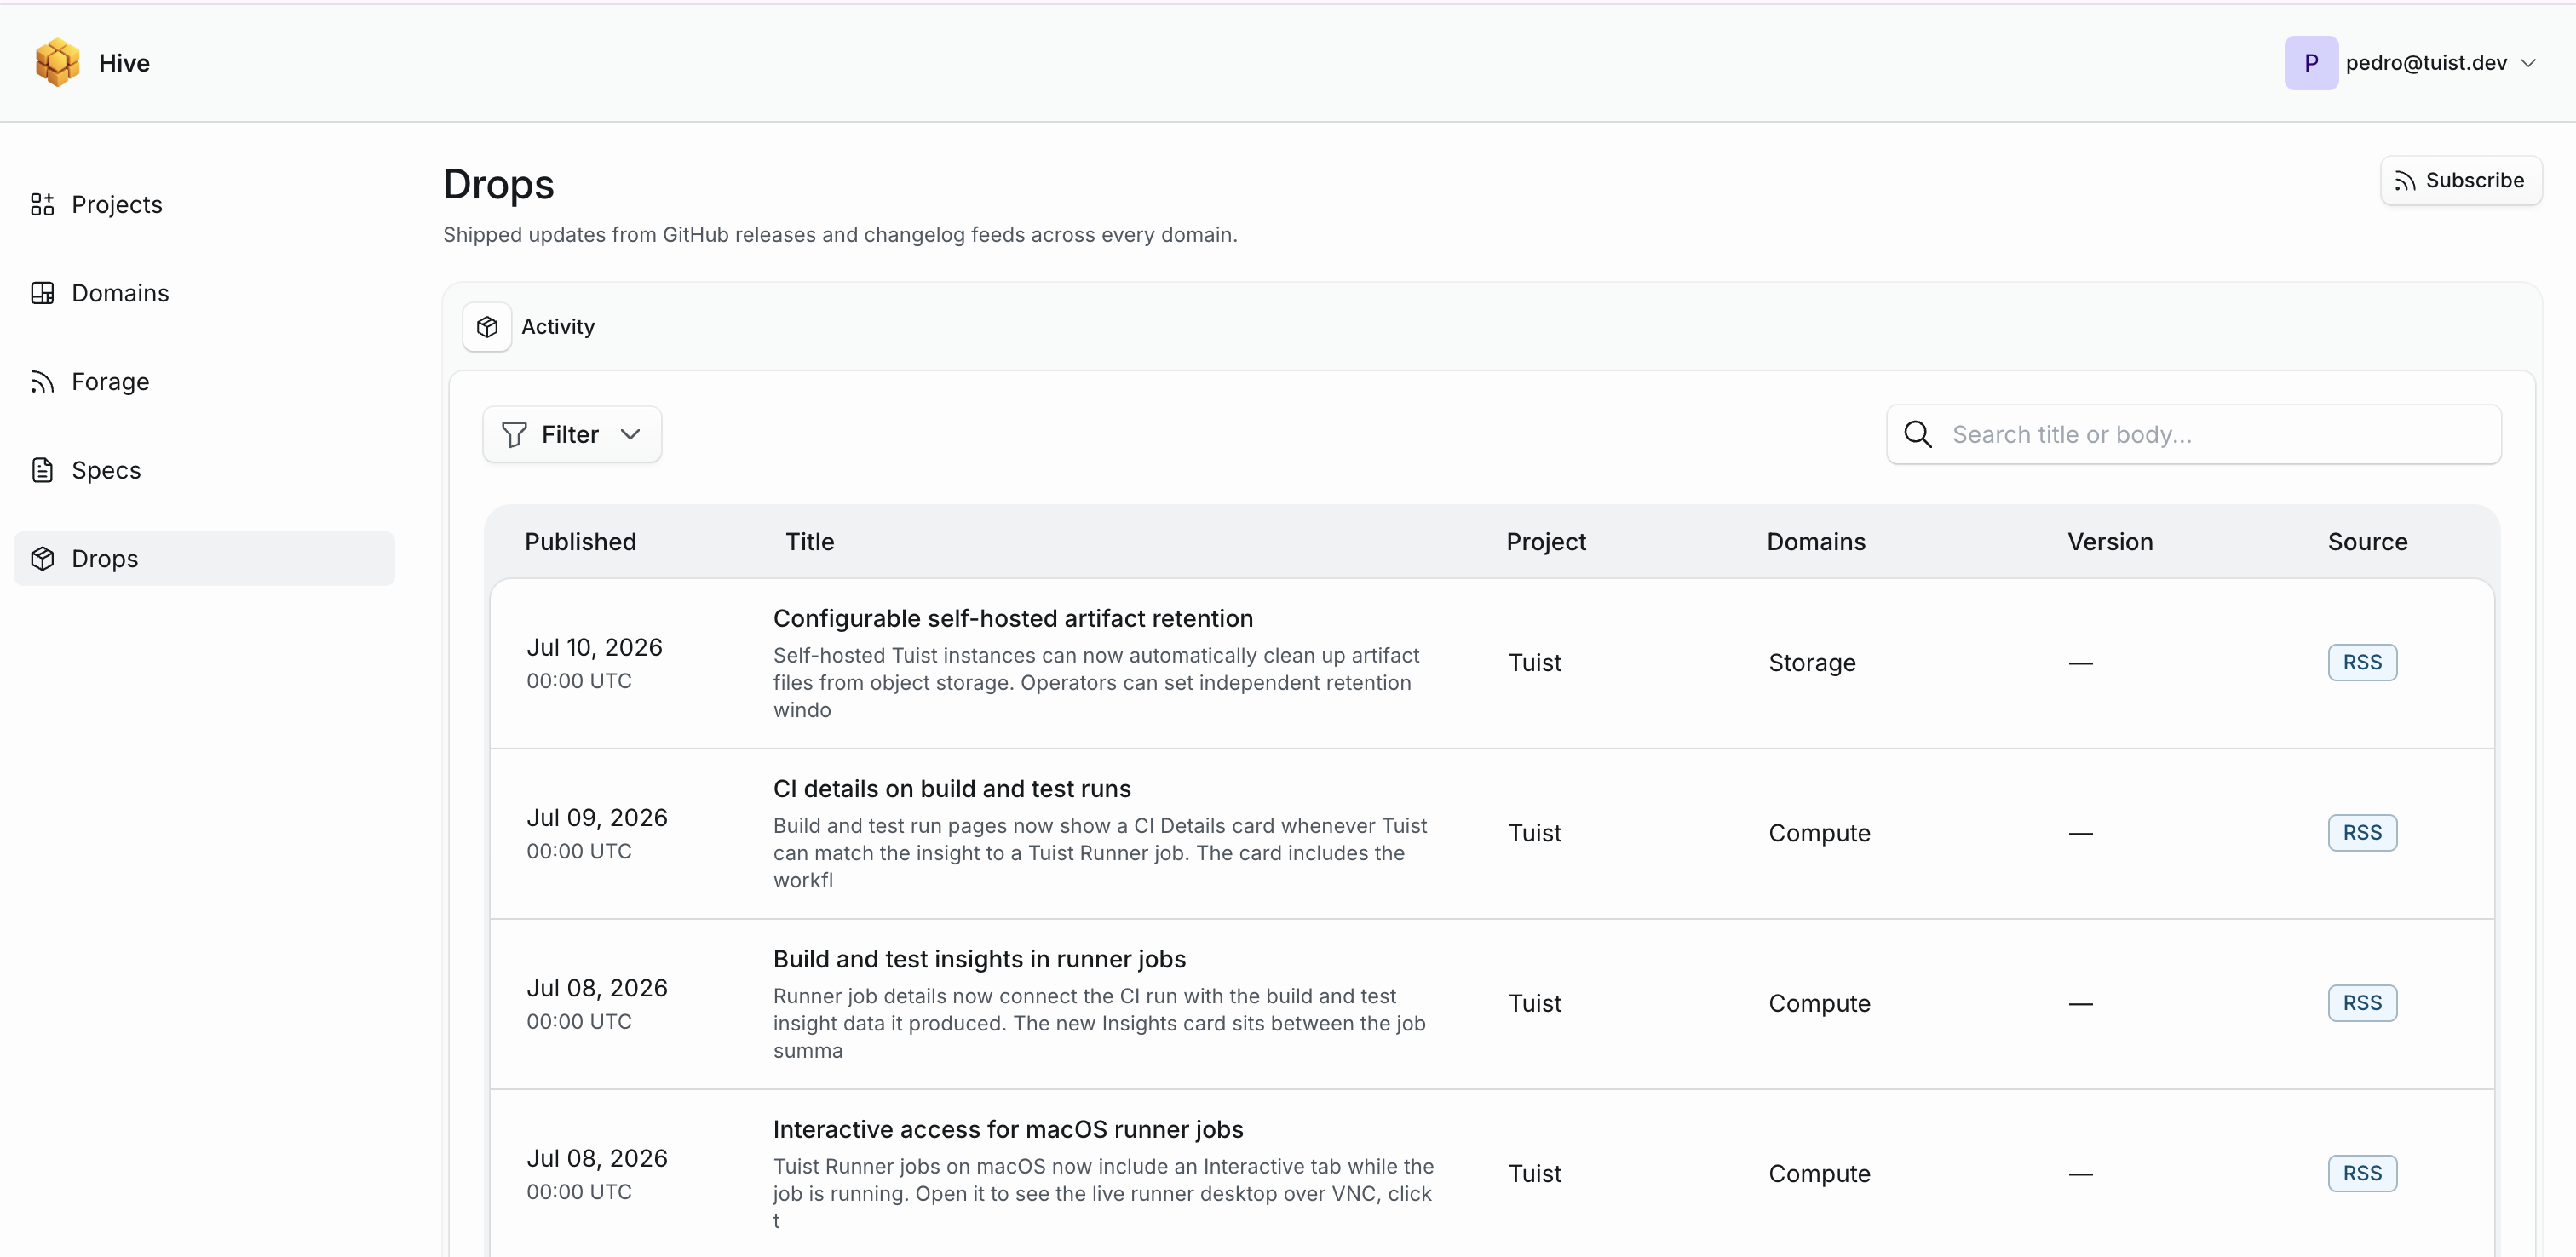Click the Drops box icon in sidebar
Image resolution: width=2576 pixels, height=1257 pixels.
pyautogui.click(x=42, y=559)
